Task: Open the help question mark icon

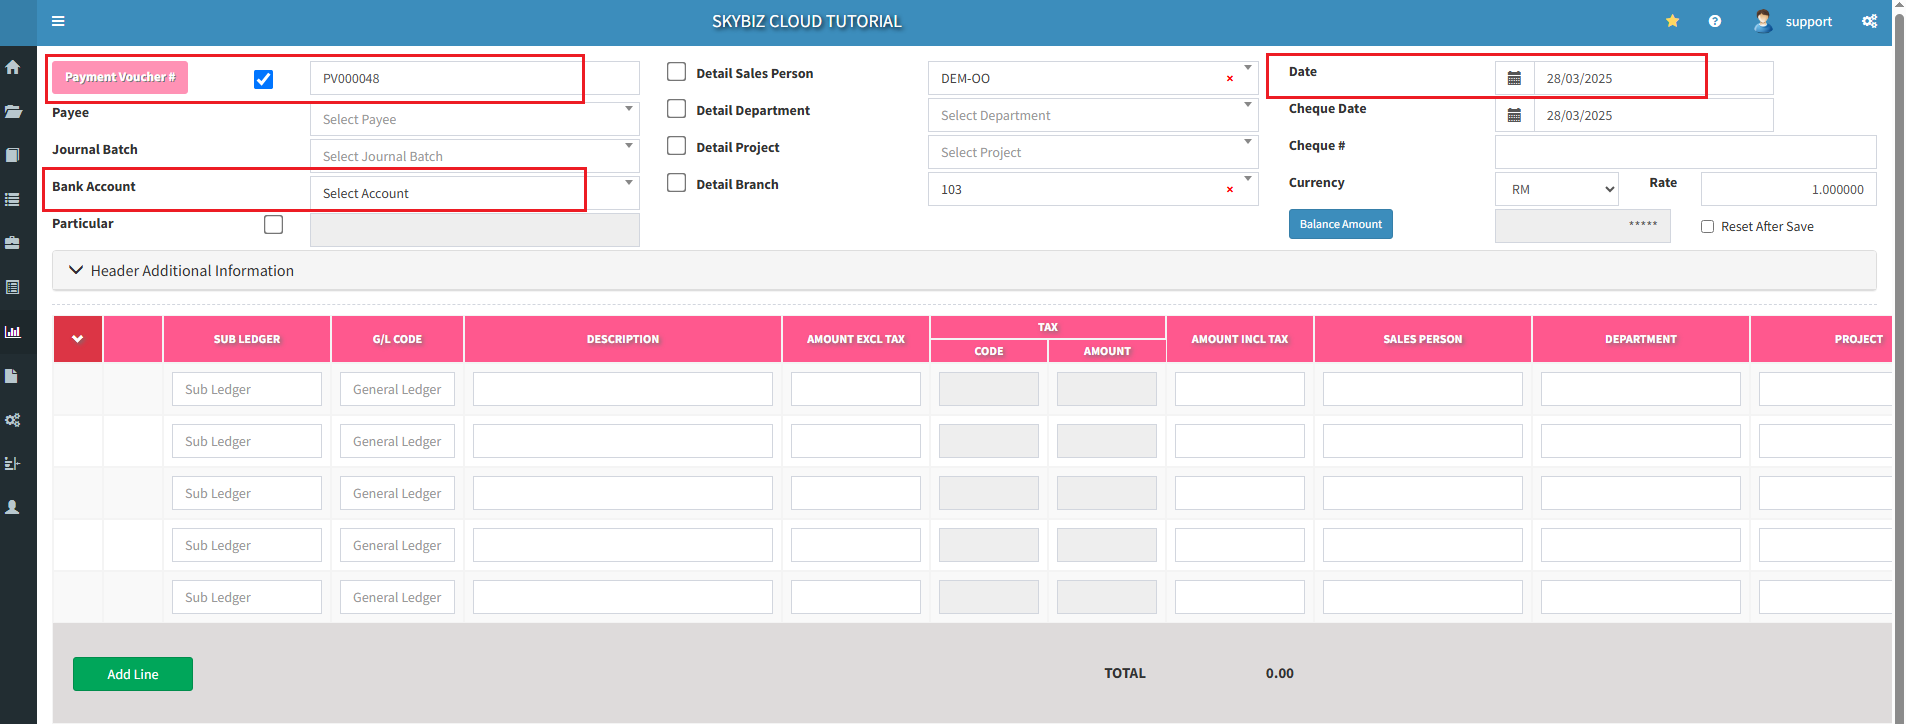Action: (1715, 21)
